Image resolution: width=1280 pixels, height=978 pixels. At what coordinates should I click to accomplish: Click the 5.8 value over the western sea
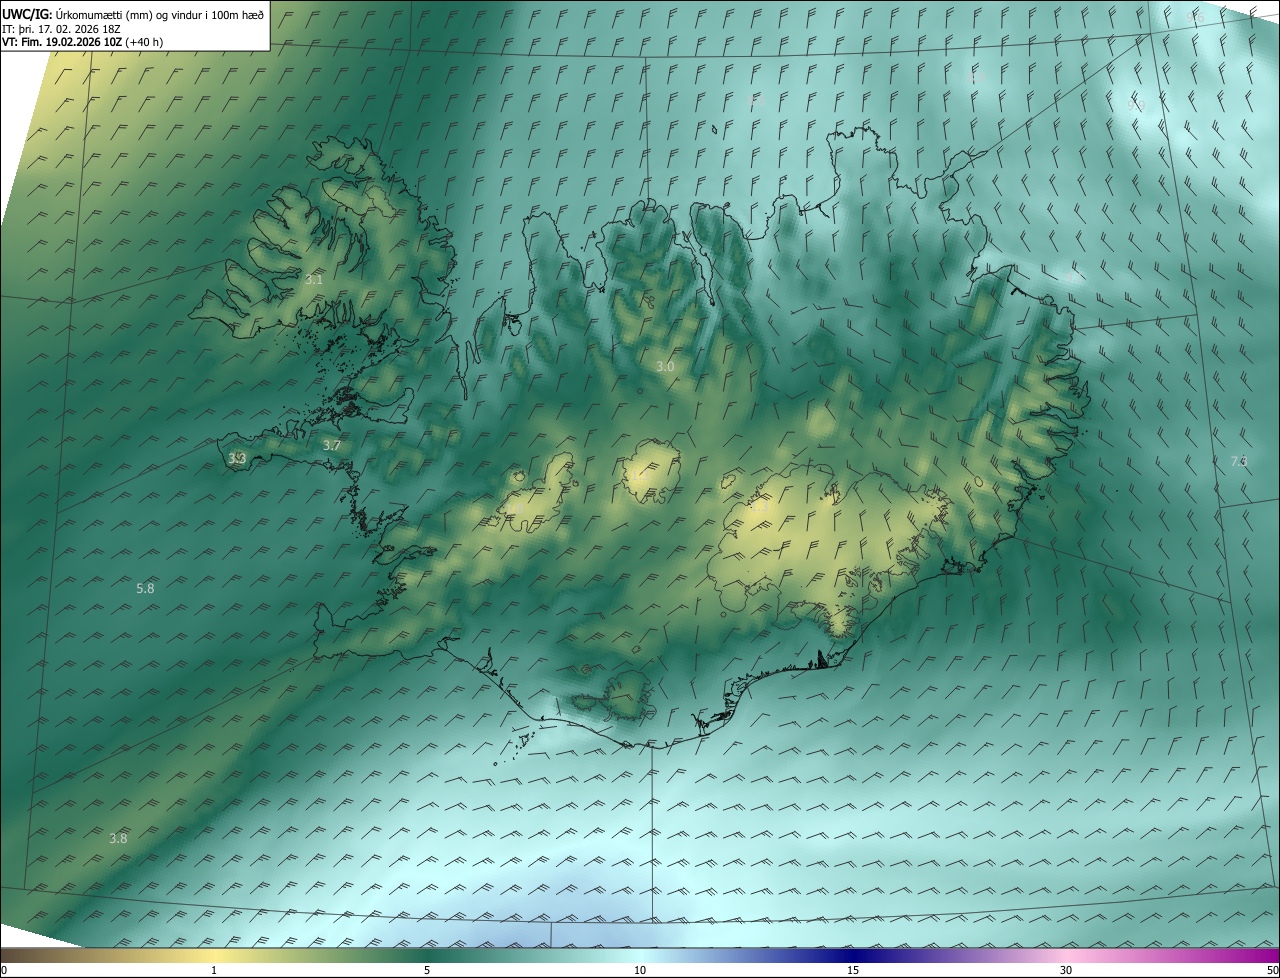145,588
